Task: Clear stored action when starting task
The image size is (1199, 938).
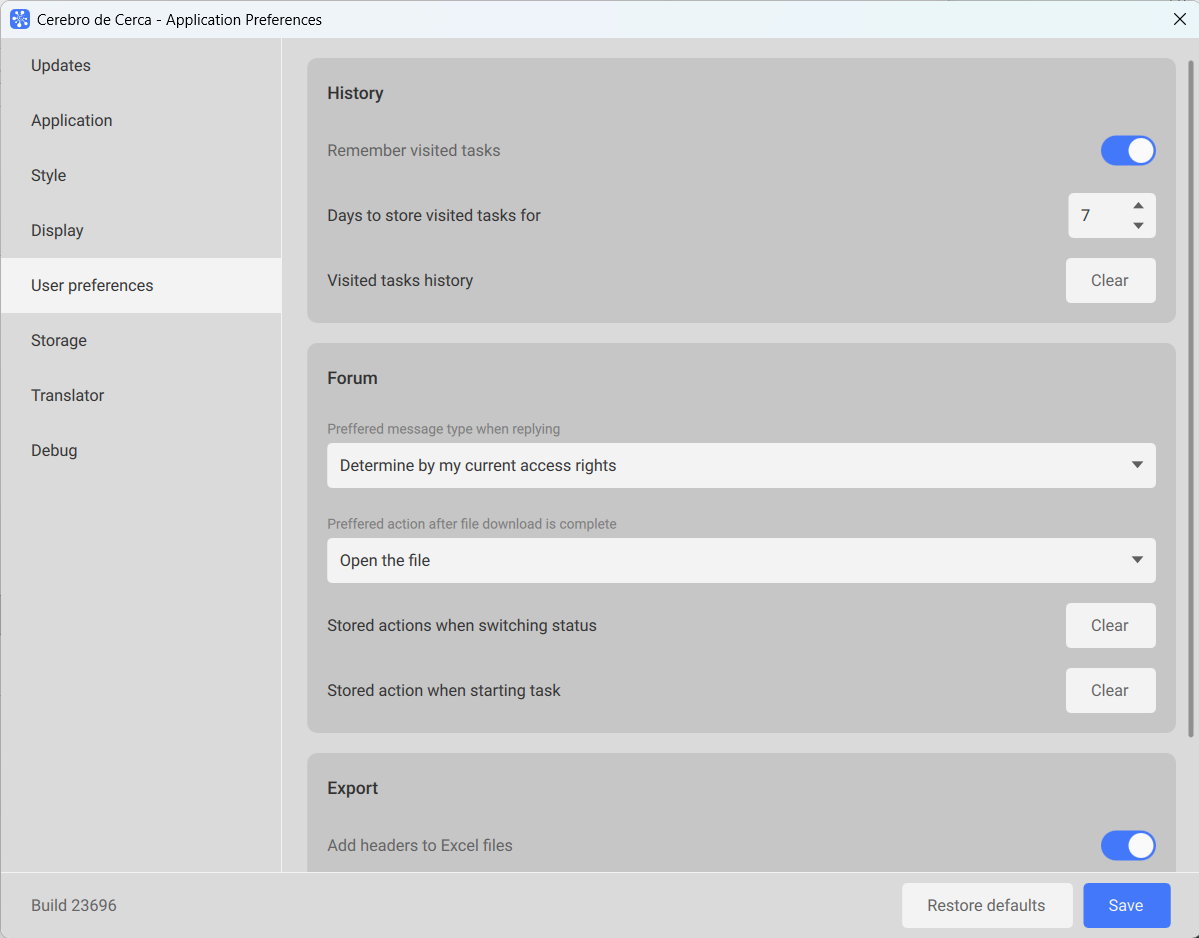Action: coord(1110,691)
